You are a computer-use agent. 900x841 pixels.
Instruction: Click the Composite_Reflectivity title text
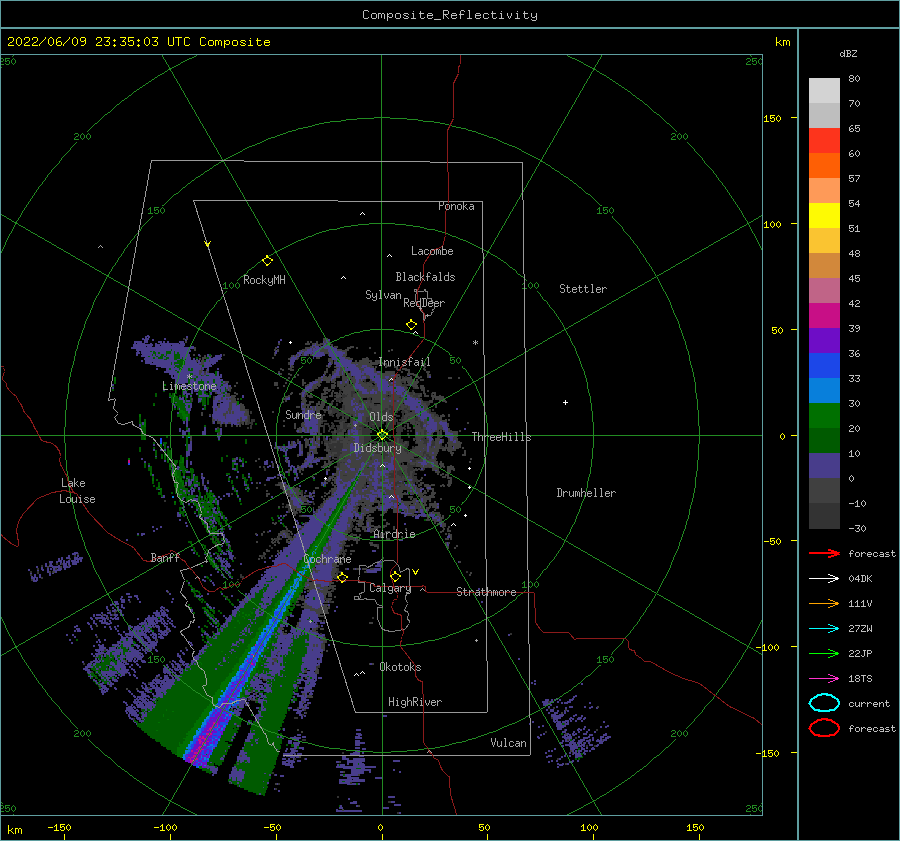[450, 15]
